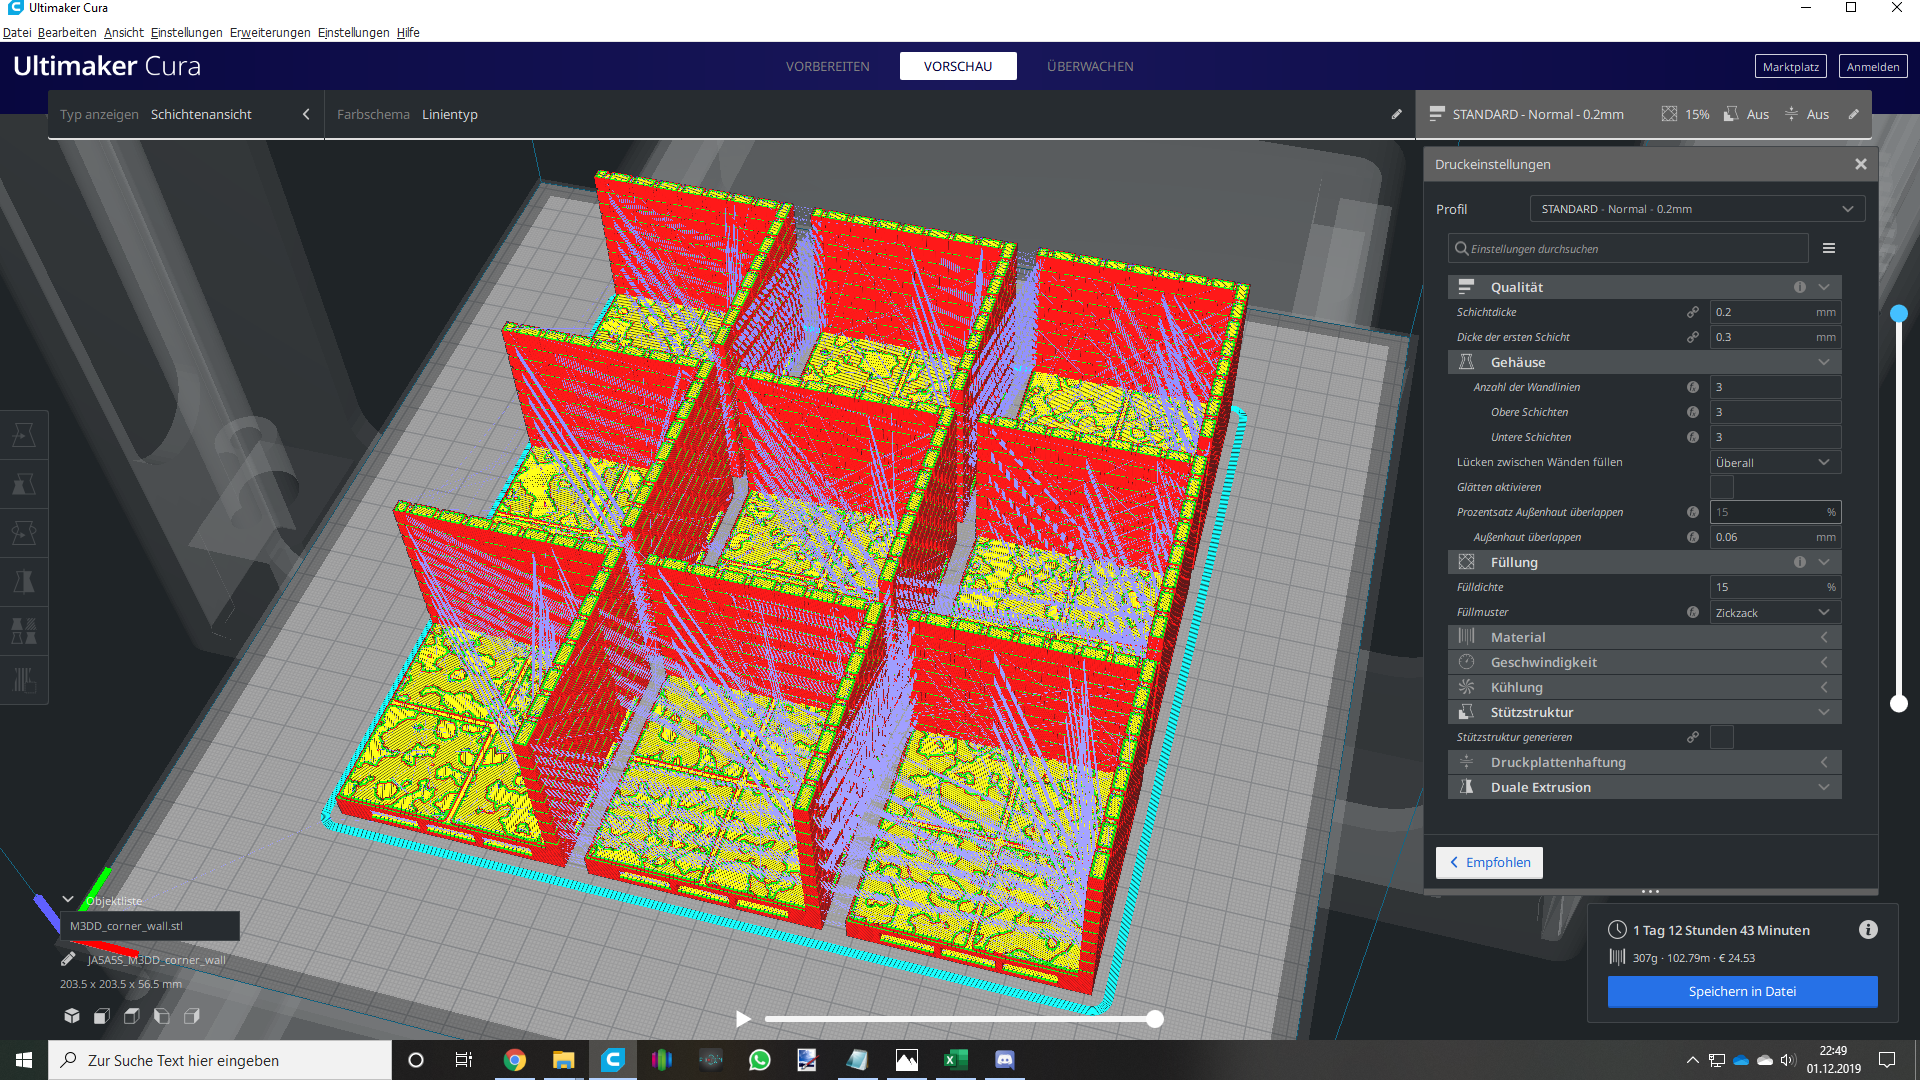Switch to top view orientation

[132, 1016]
